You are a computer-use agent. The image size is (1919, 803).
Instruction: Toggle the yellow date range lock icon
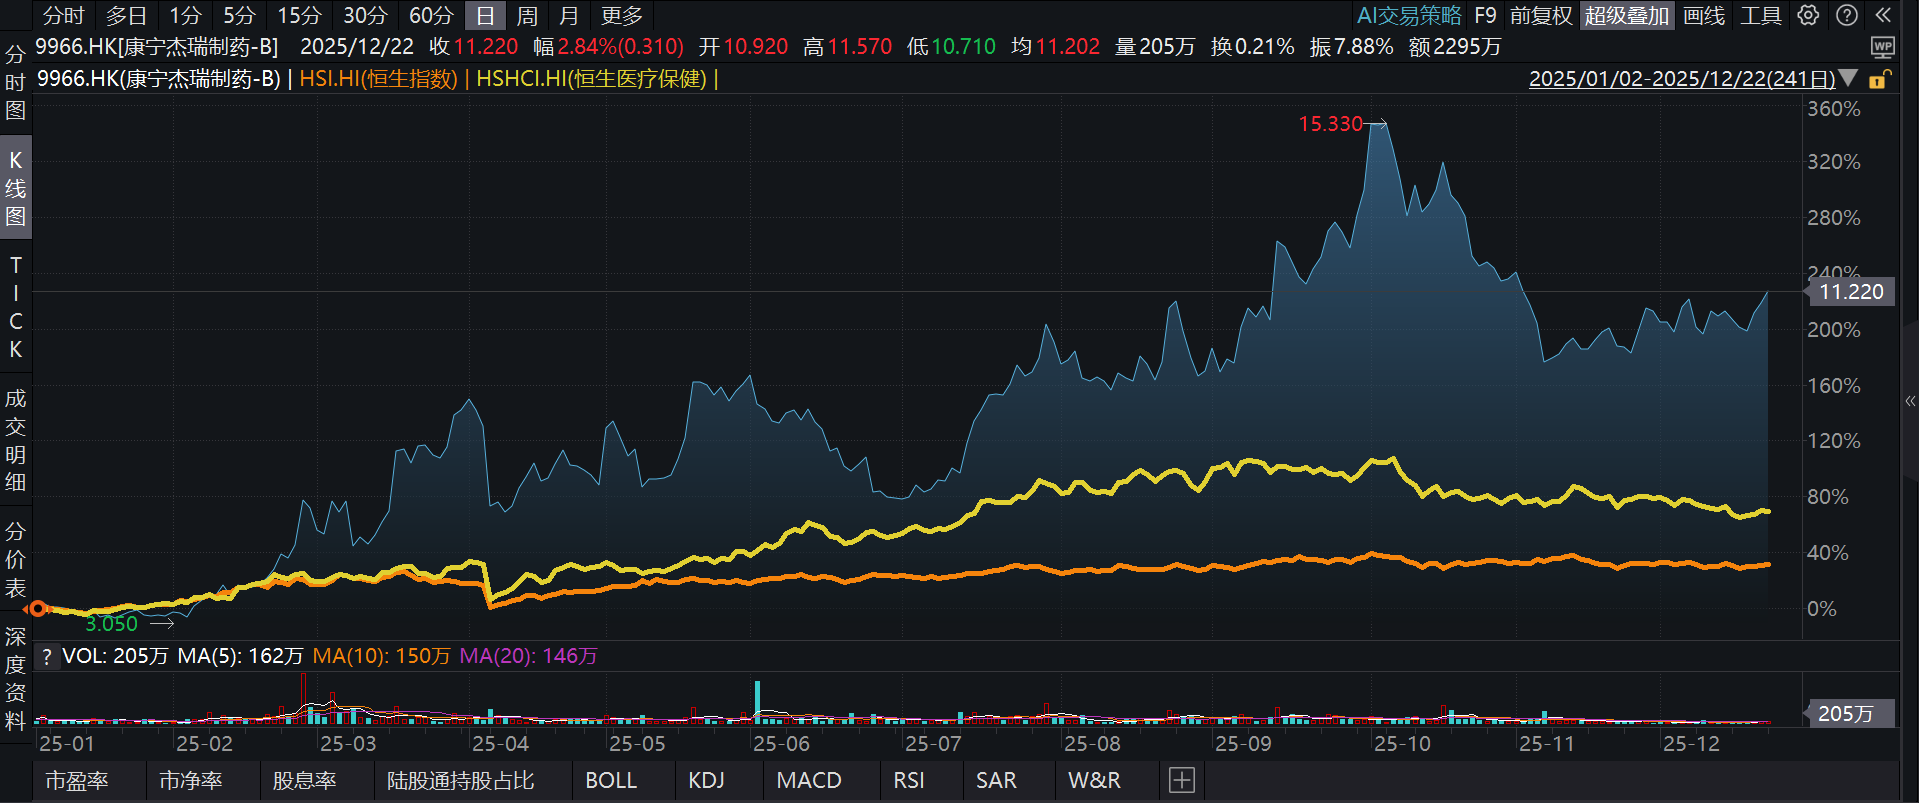point(1879,79)
